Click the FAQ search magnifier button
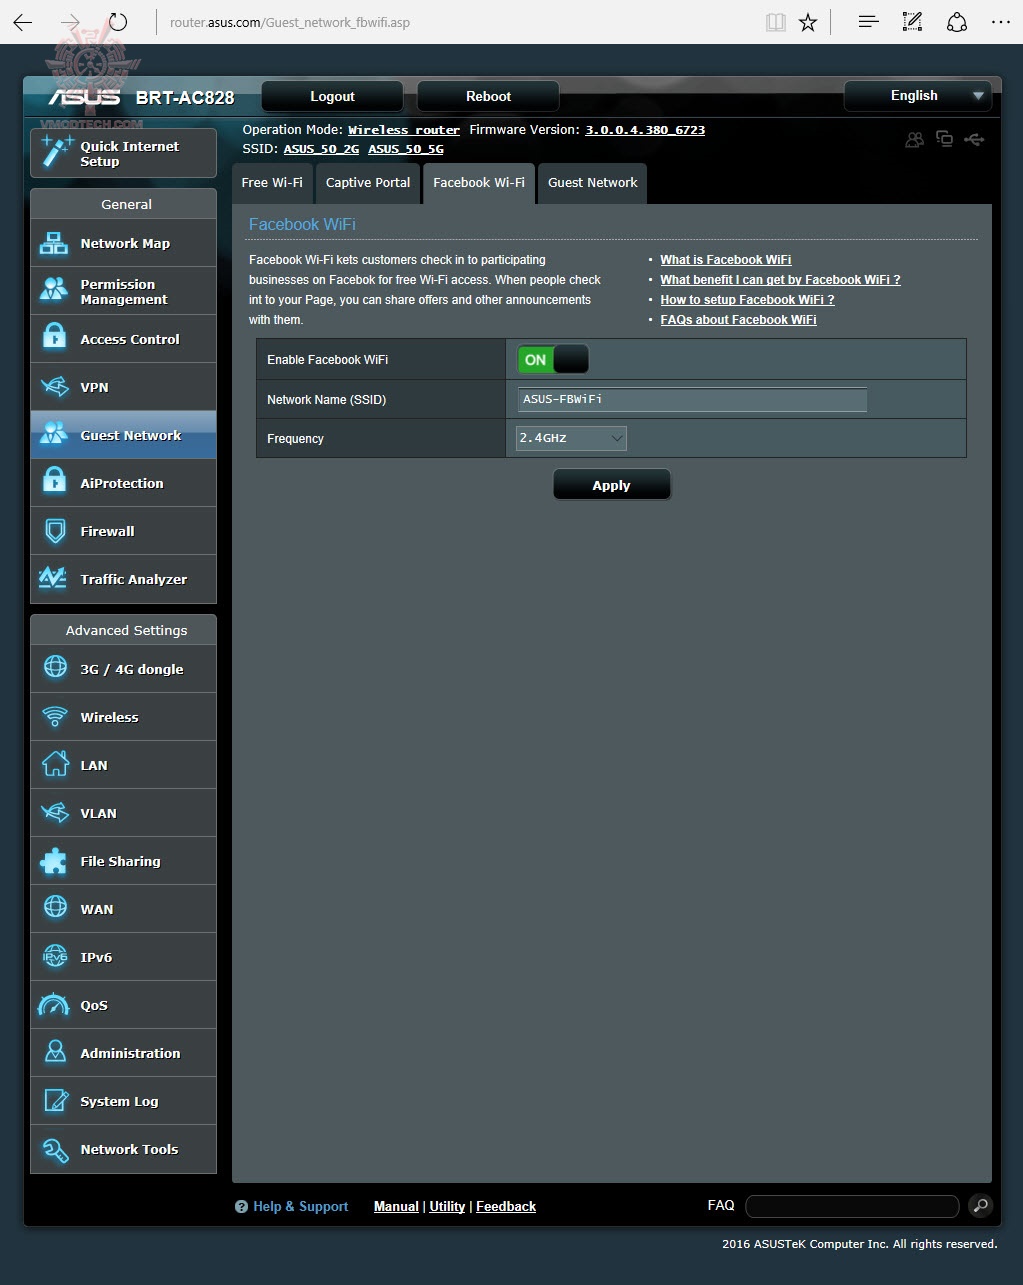 [x=980, y=1206]
